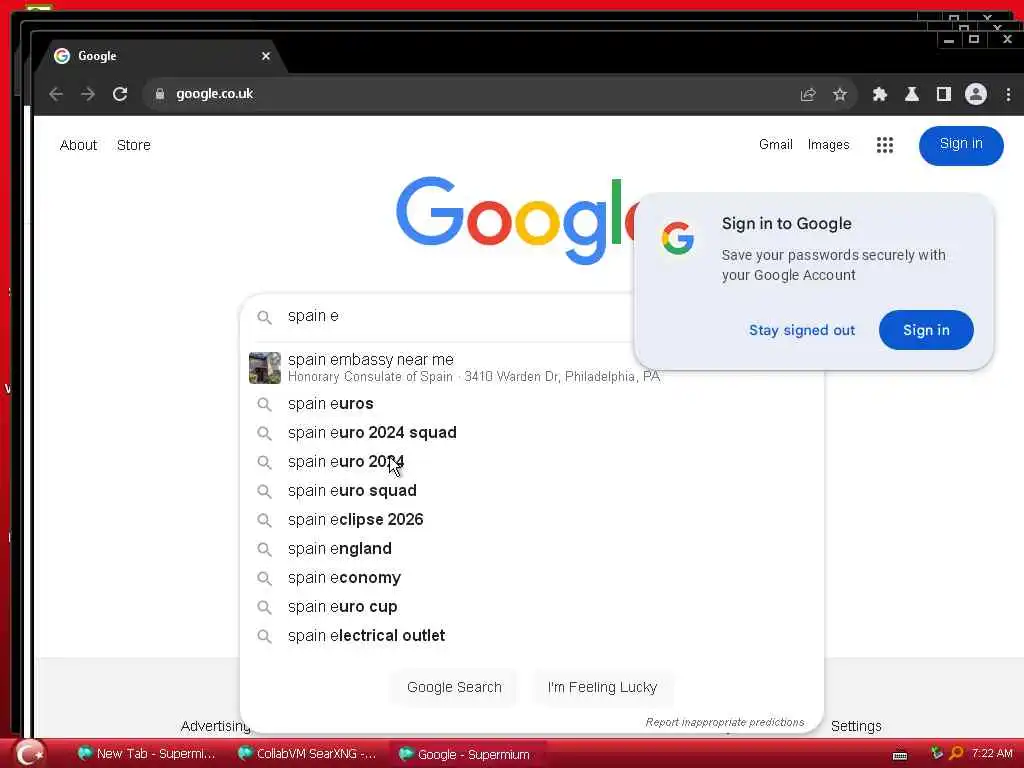
Task: Select suggestion spain euros
Action: click(x=532, y=404)
